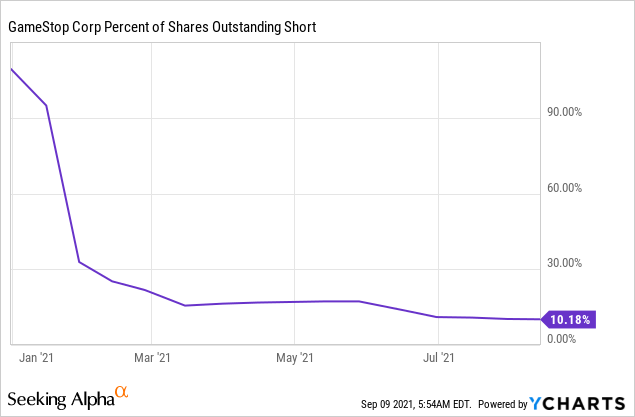This screenshot has width=635, height=417.
Task: Click the 'Powered by' text
Action: pyautogui.click(x=504, y=404)
